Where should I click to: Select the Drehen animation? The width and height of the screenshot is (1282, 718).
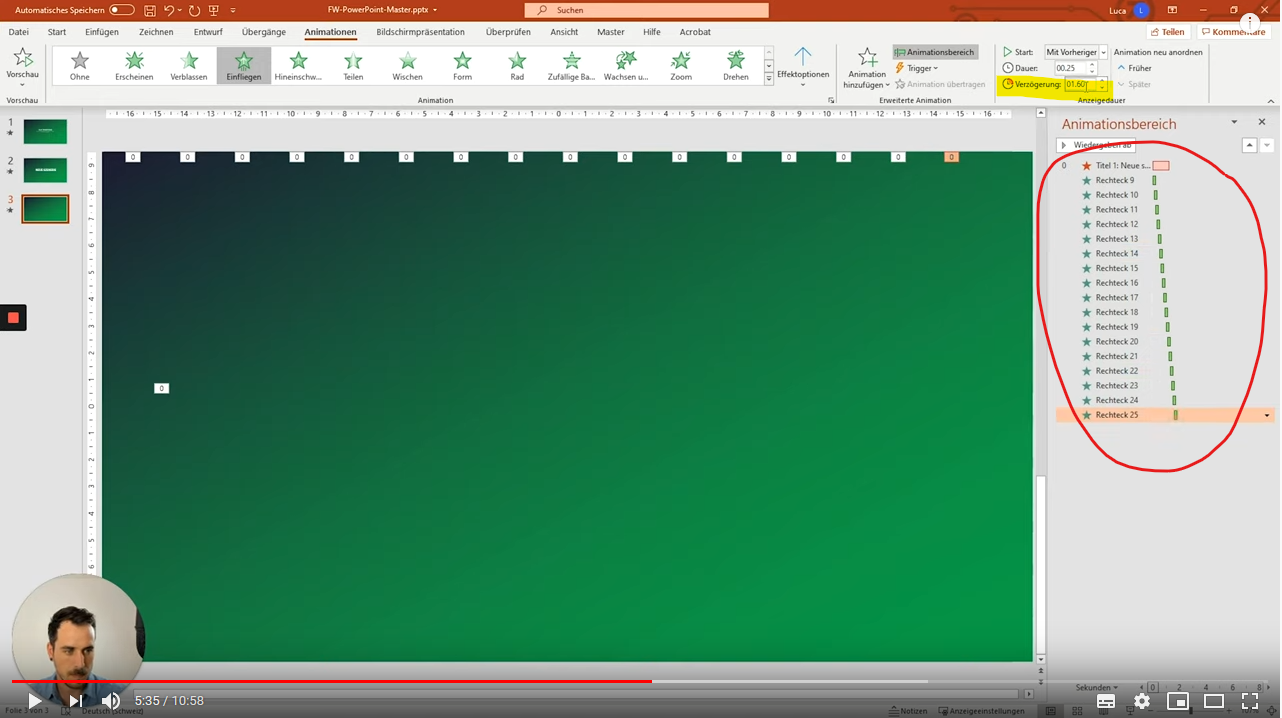[736, 66]
